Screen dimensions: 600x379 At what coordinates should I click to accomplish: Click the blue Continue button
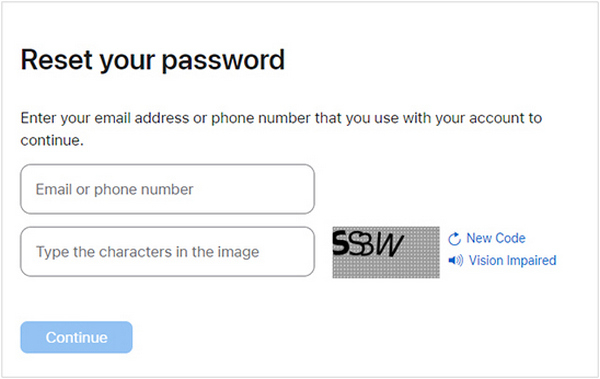[77, 337]
